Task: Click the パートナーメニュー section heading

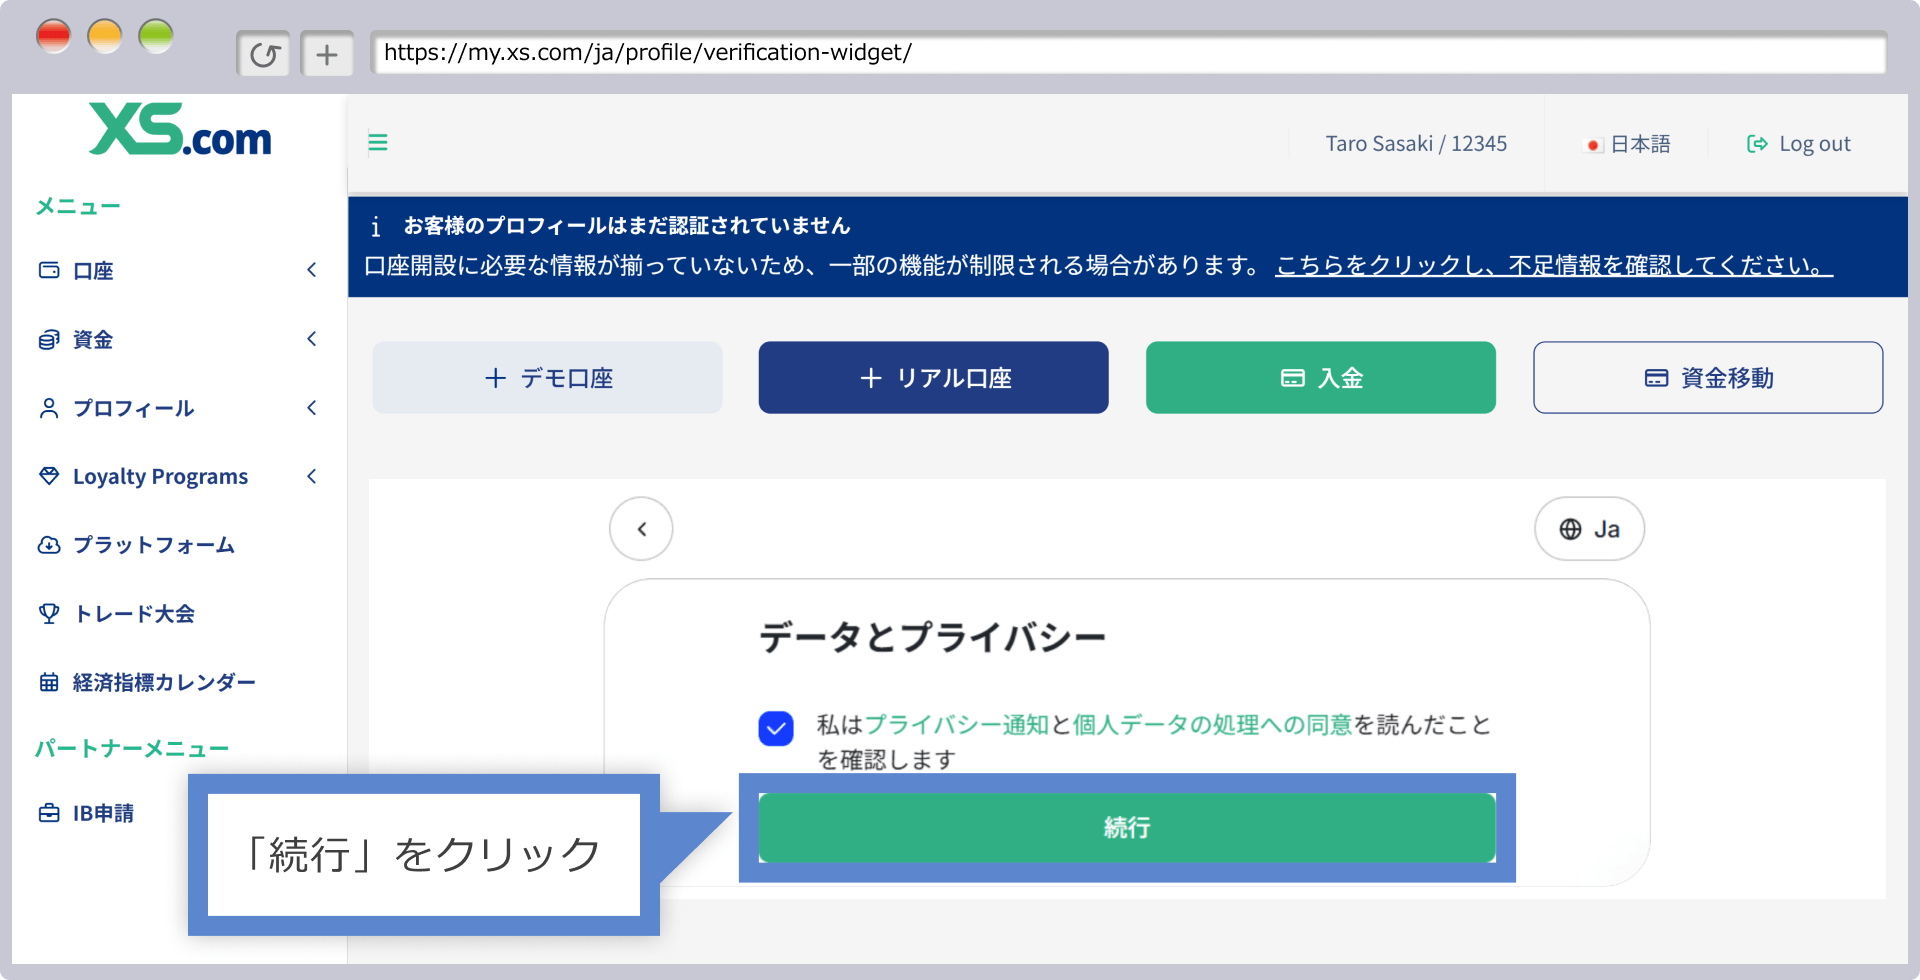Action: click(132, 749)
